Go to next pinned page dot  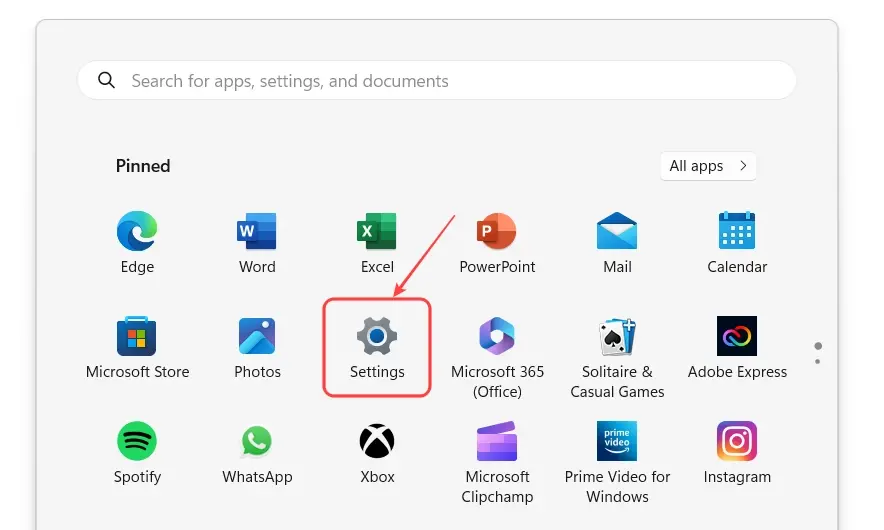click(x=817, y=361)
